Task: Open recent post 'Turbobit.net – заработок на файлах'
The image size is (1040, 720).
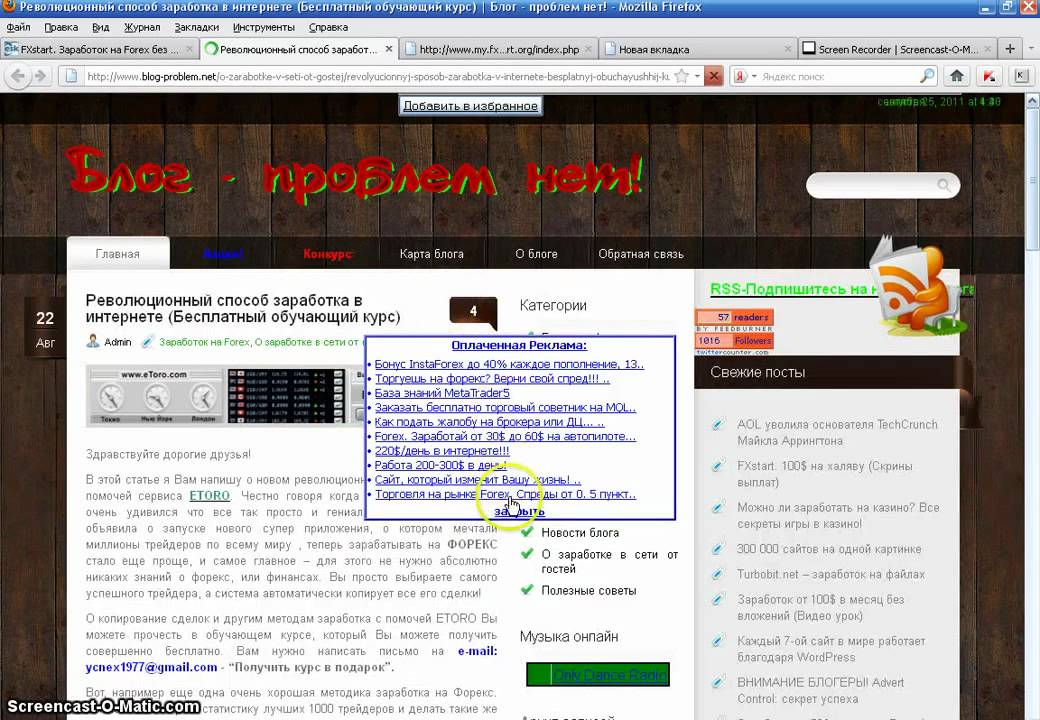Action: pyautogui.click(x=830, y=574)
